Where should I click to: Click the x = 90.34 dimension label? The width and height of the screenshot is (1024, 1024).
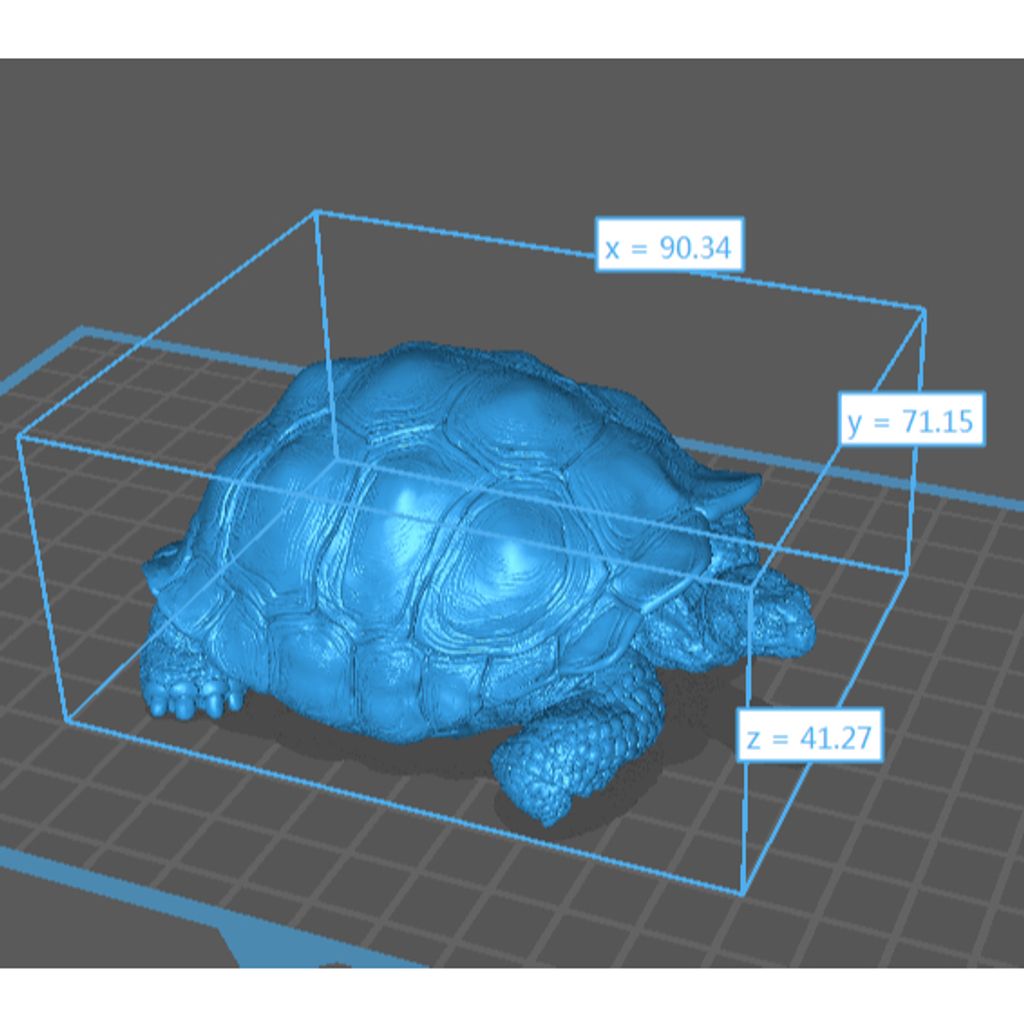point(669,245)
